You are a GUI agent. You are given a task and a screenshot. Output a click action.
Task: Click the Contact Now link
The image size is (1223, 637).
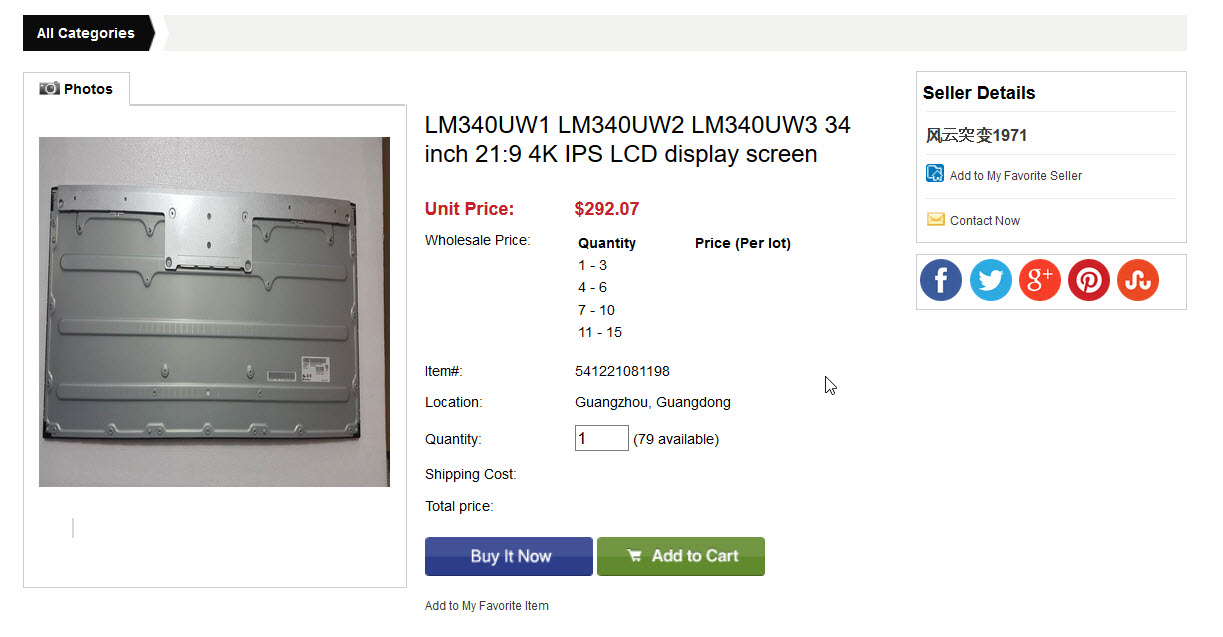point(985,220)
